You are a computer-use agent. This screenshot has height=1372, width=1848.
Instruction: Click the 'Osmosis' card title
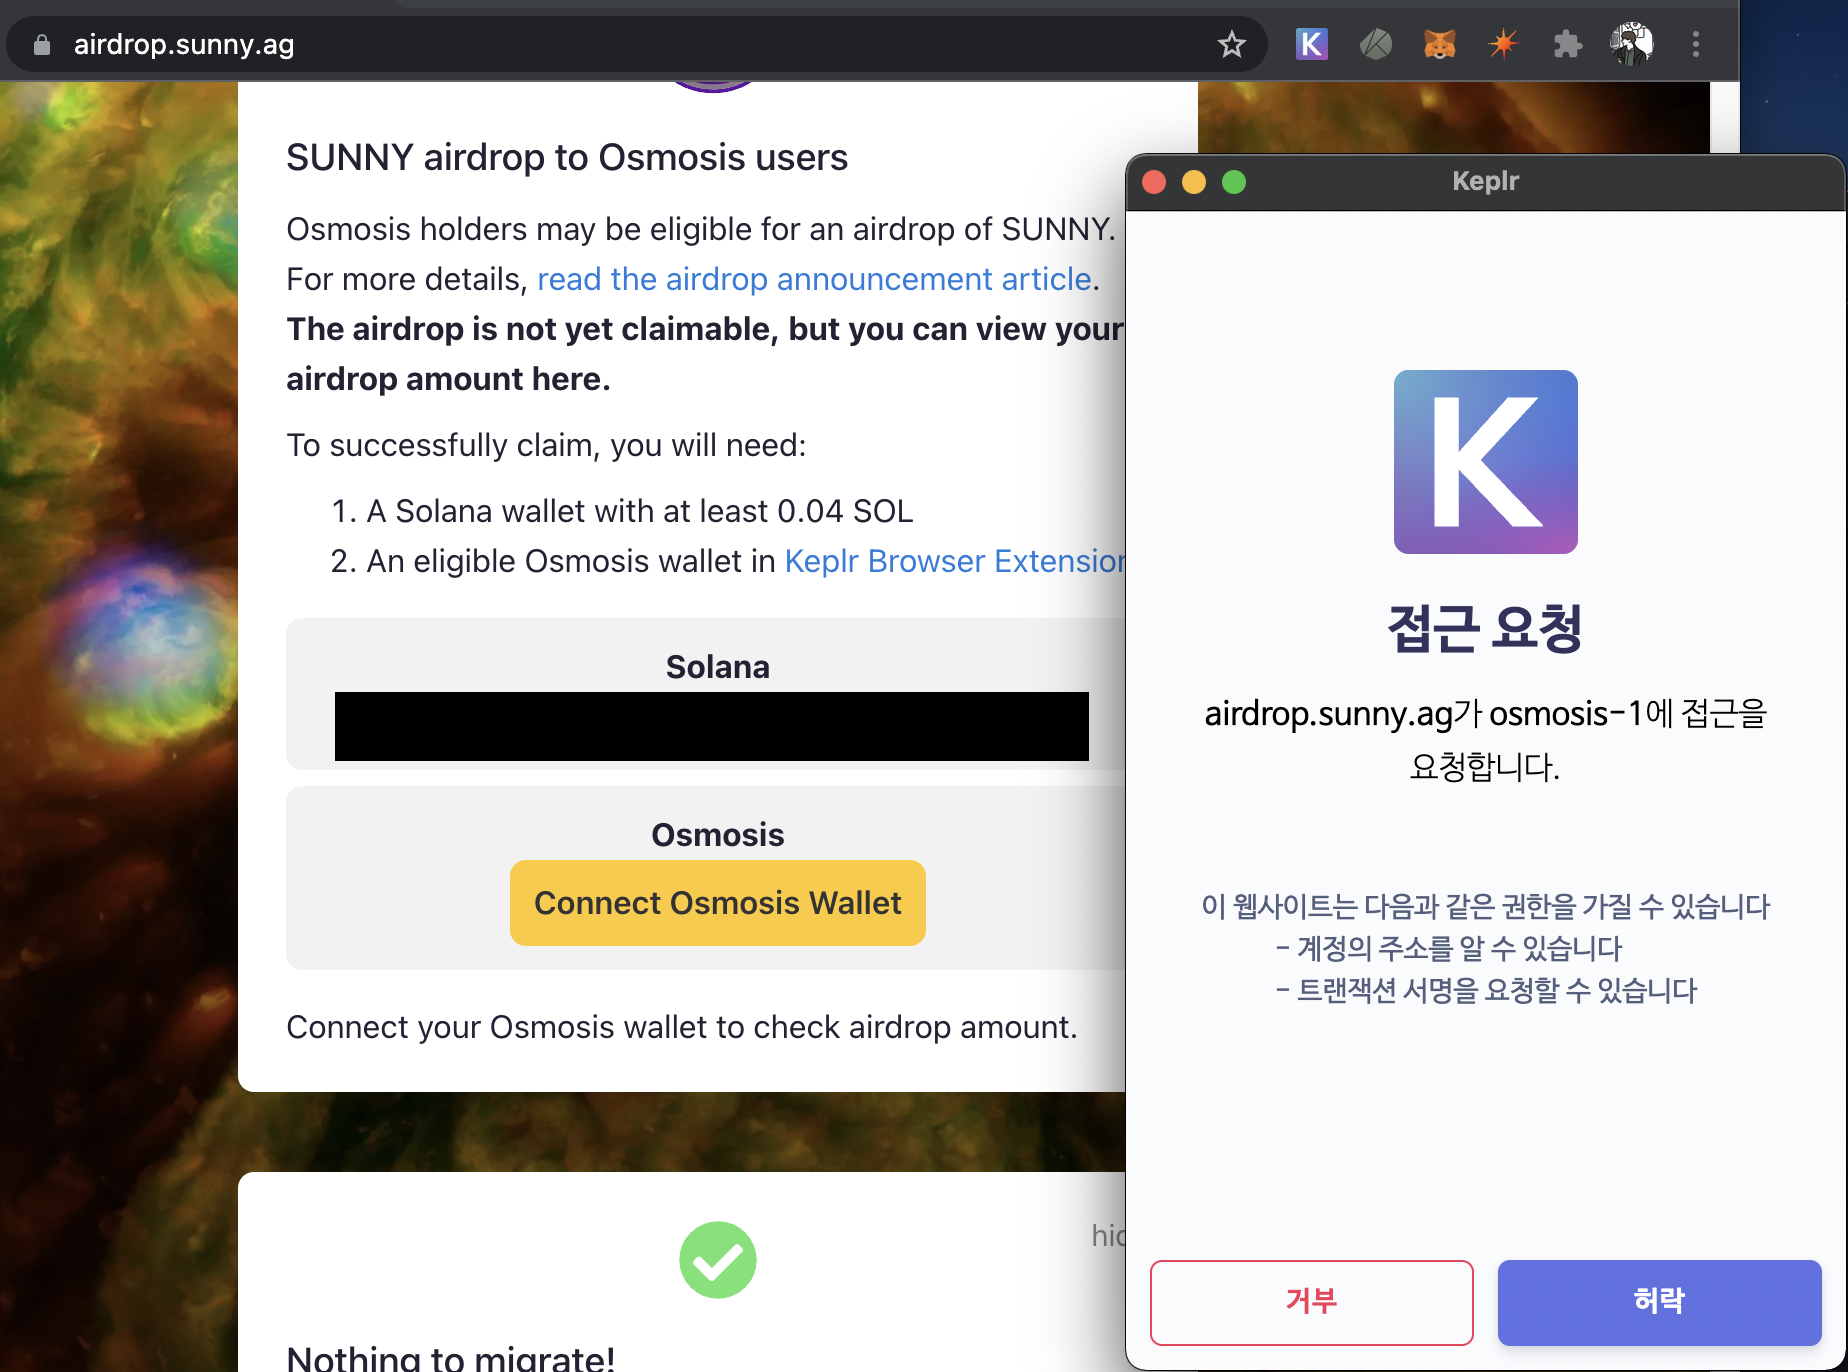(718, 835)
